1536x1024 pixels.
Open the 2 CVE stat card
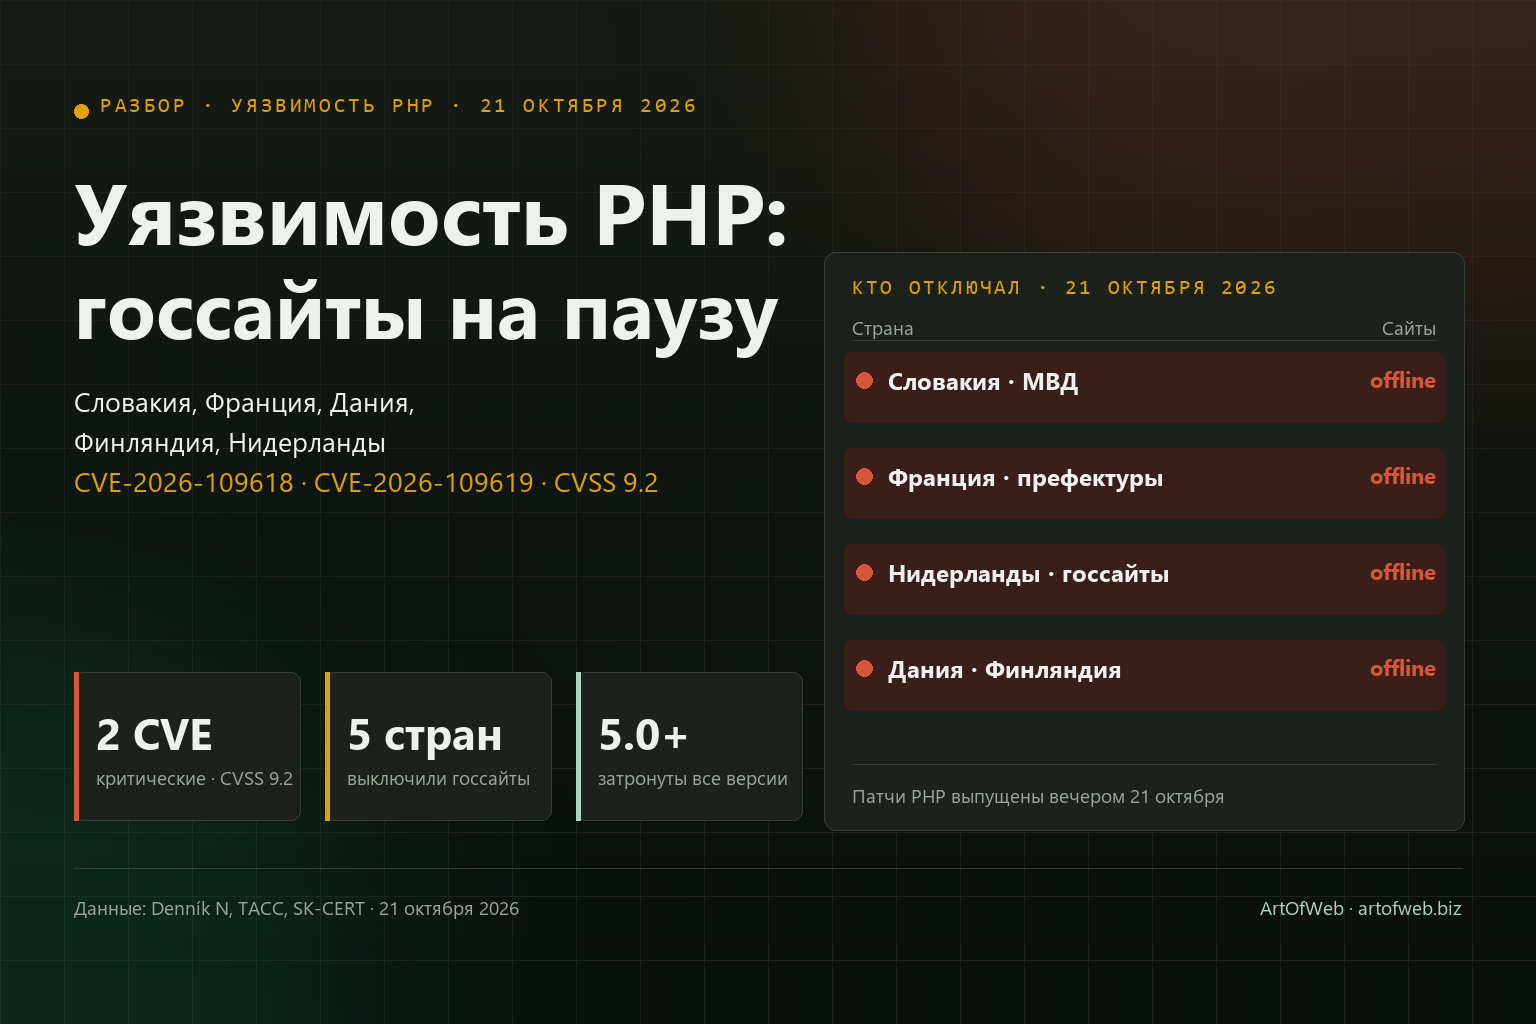pyautogui.click(x=188, y=746)
